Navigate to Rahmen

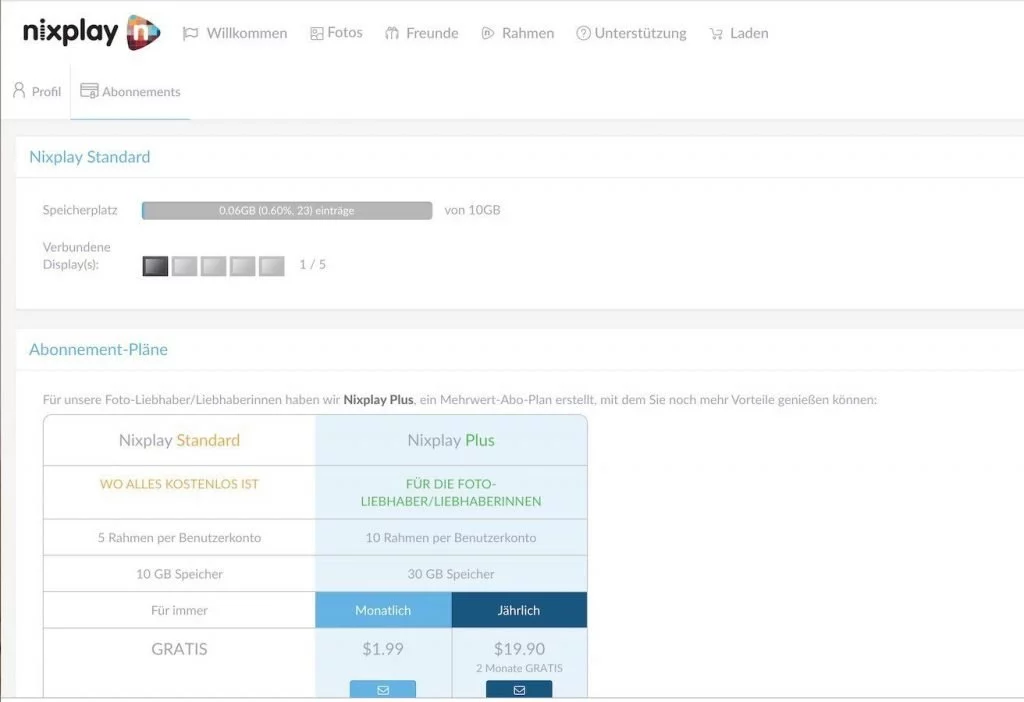(x=518, y=33)
